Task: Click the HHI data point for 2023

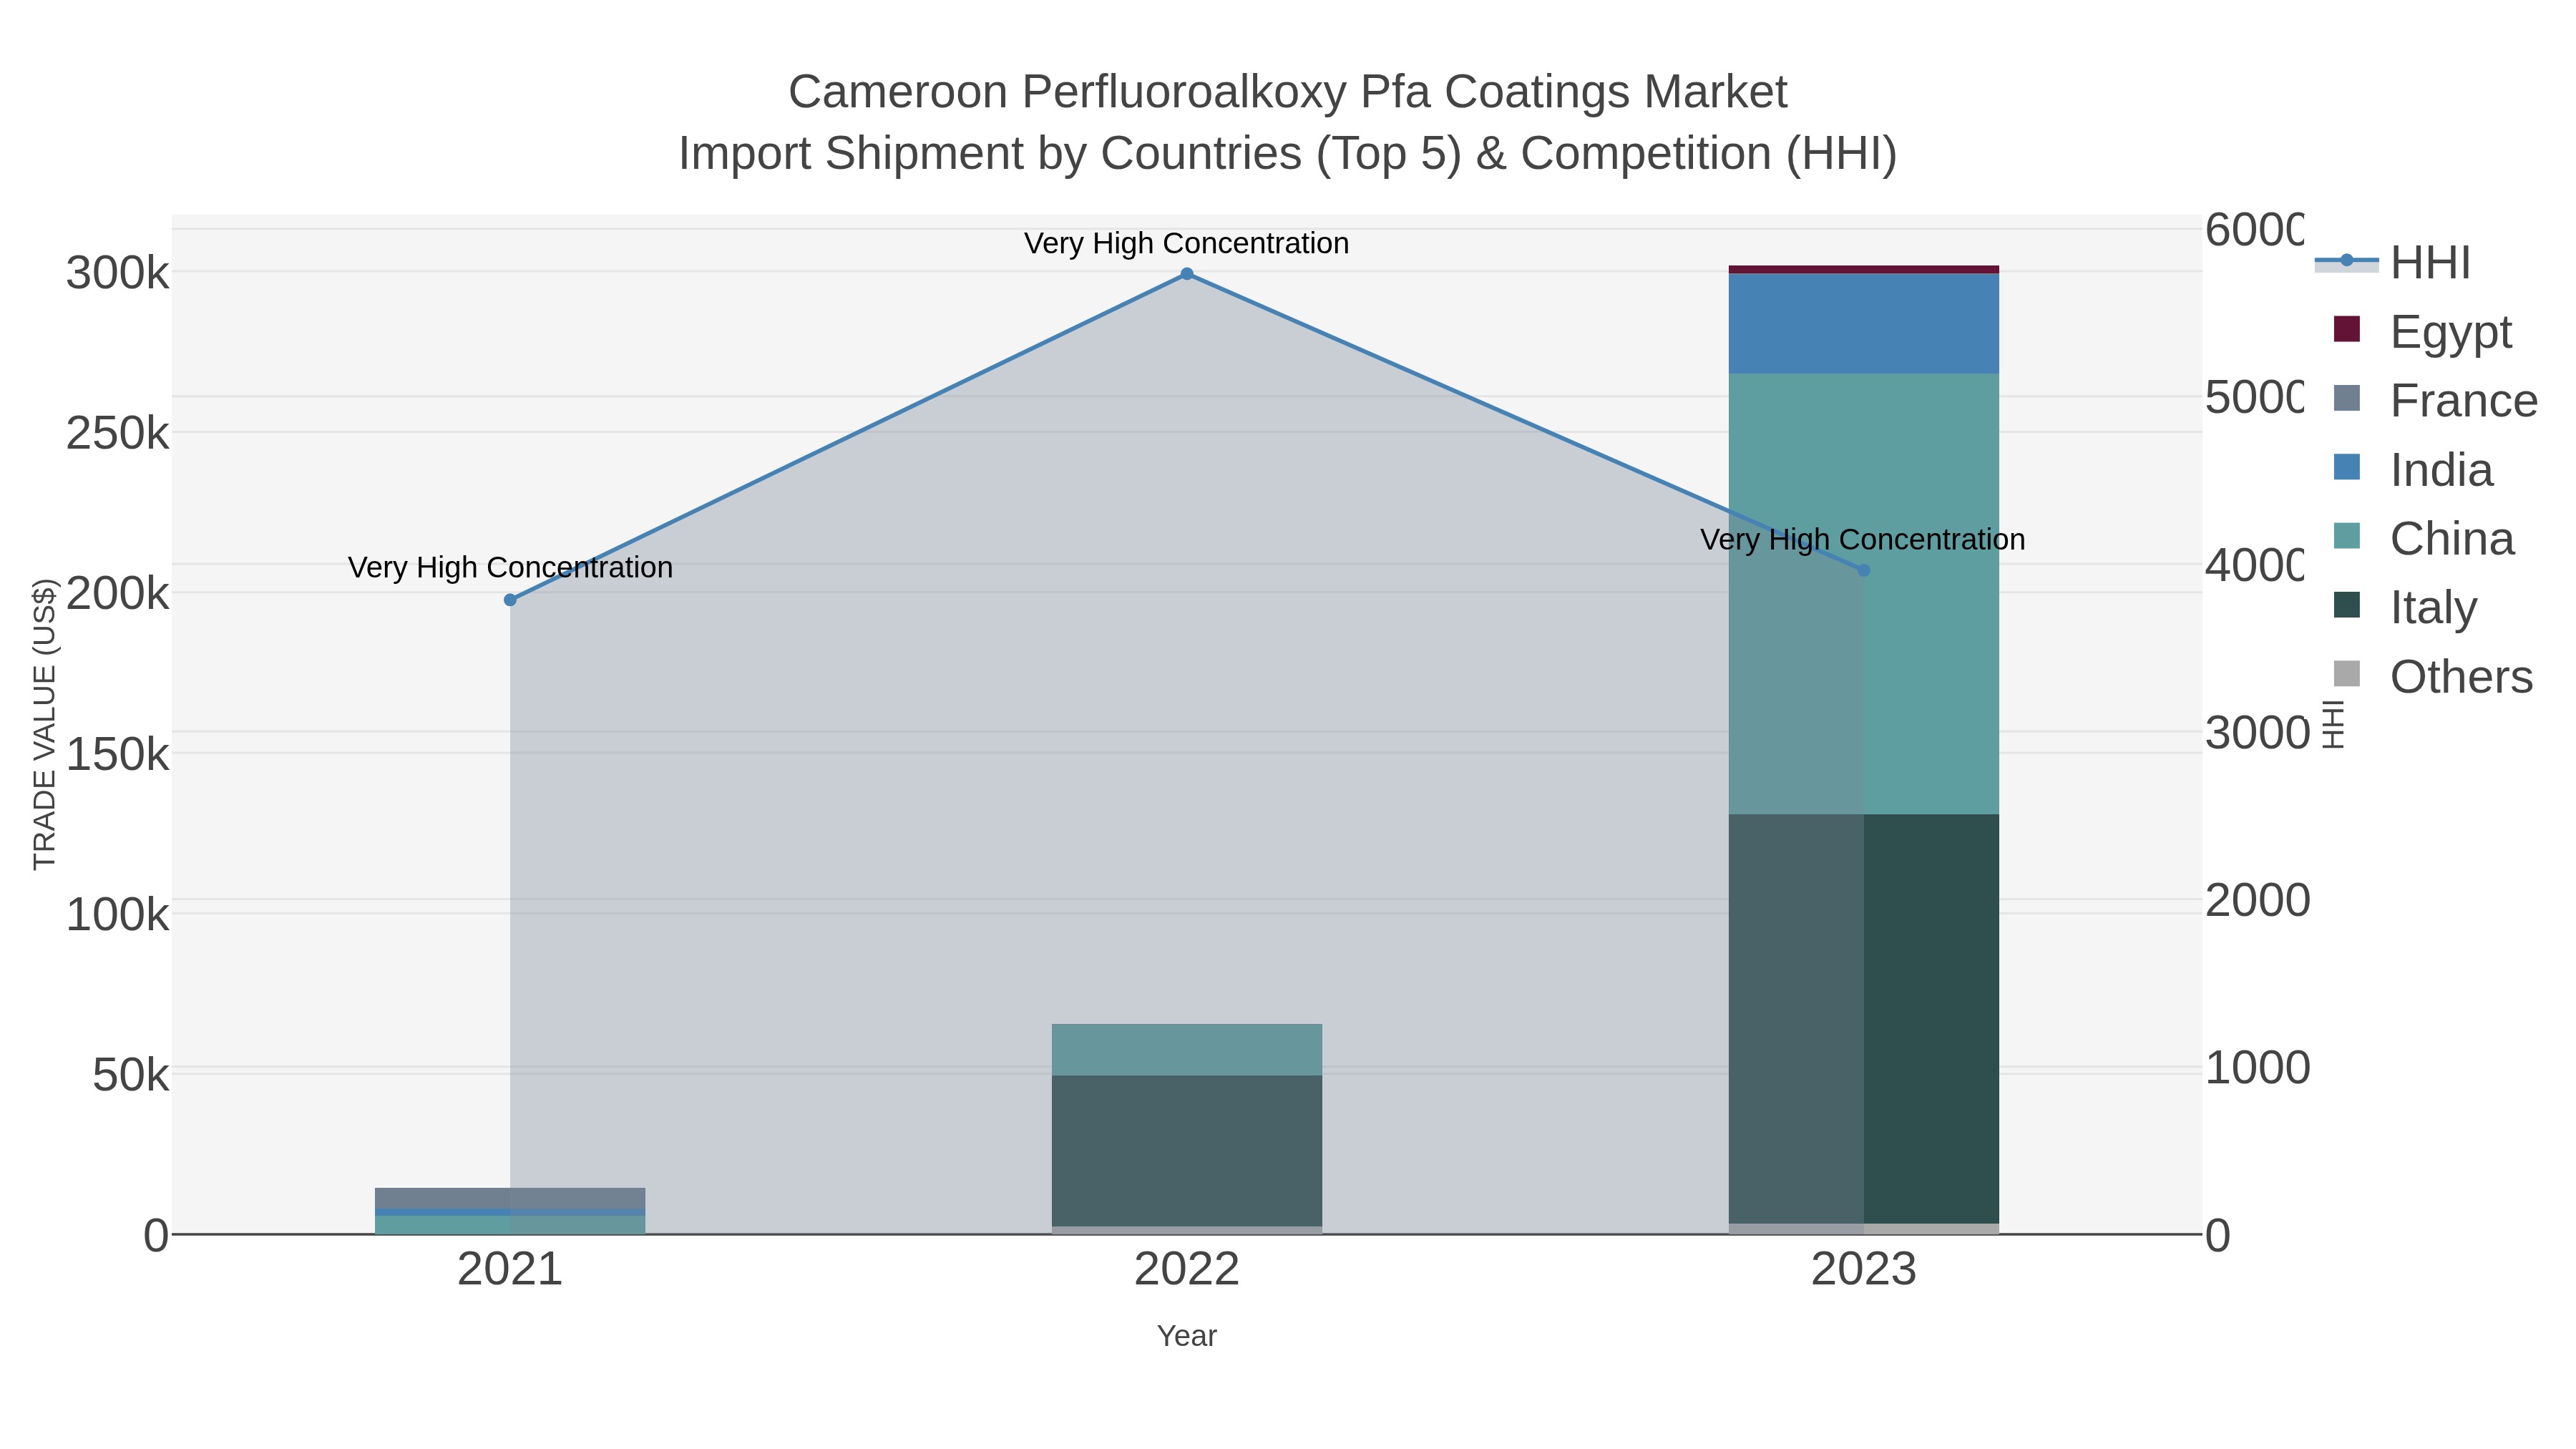Action: [x=1863, y=570]
